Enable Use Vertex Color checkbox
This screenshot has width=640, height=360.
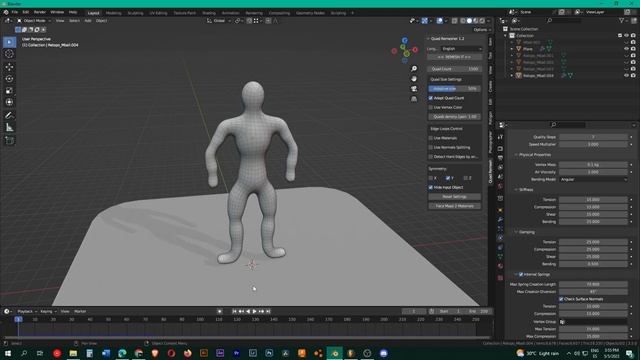[x=431, y=107]
